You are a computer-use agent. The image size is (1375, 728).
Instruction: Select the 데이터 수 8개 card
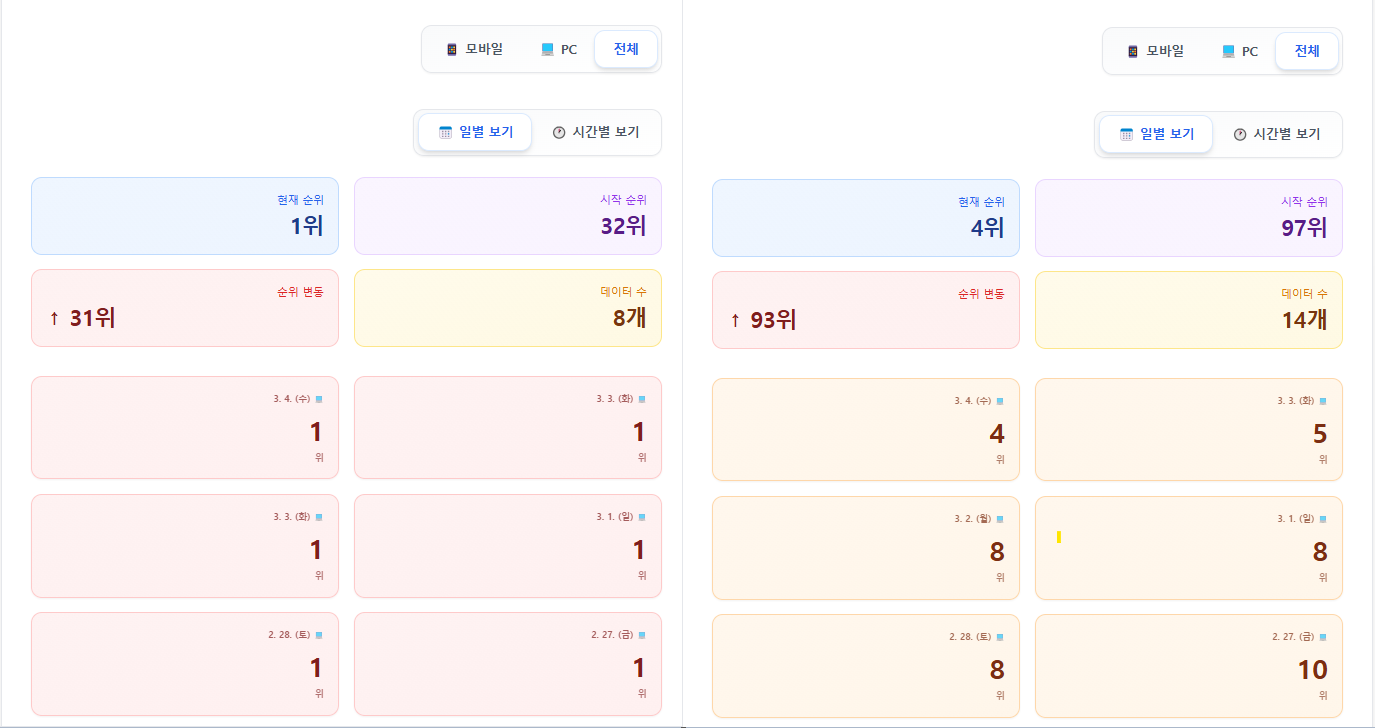507,308
